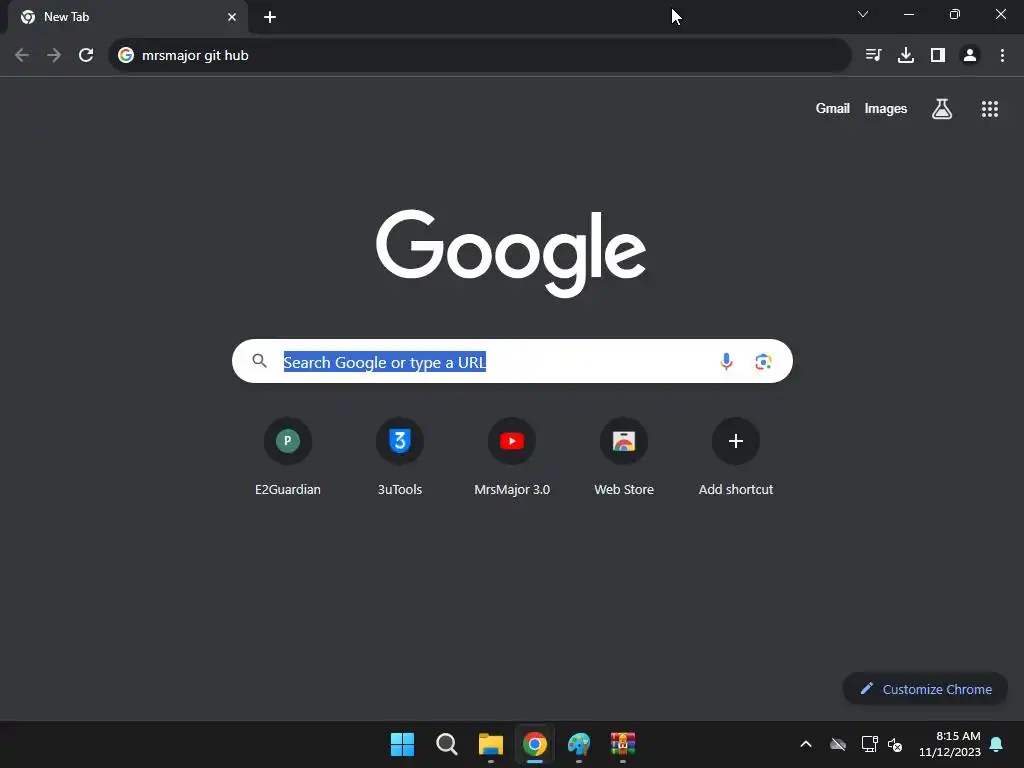
Task: Start voice search with microphone
Action: 726,361
